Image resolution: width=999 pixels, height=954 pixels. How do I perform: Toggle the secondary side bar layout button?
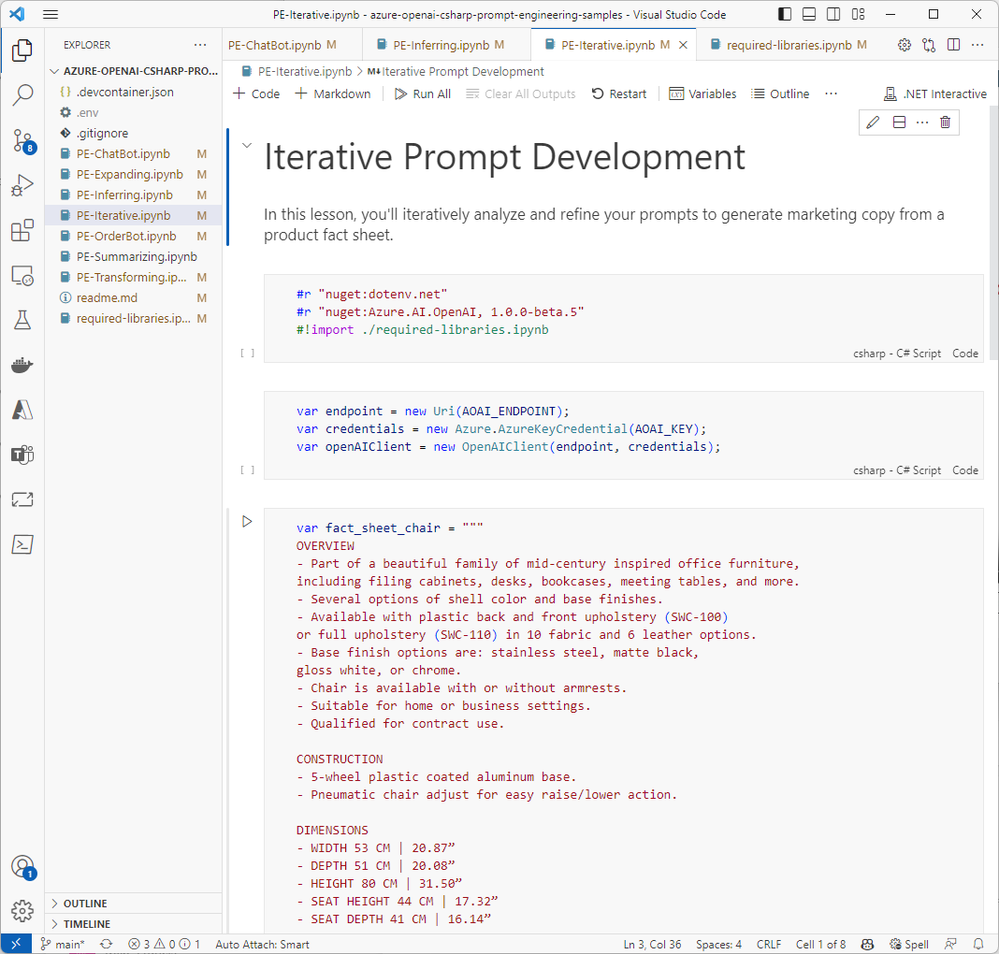tap(833, 14)
